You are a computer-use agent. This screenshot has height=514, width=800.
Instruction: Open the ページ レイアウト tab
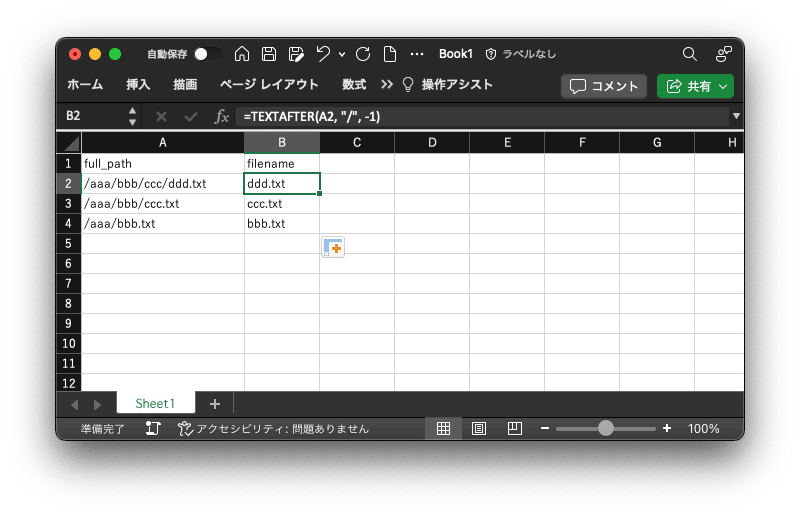tap(269, 85)
